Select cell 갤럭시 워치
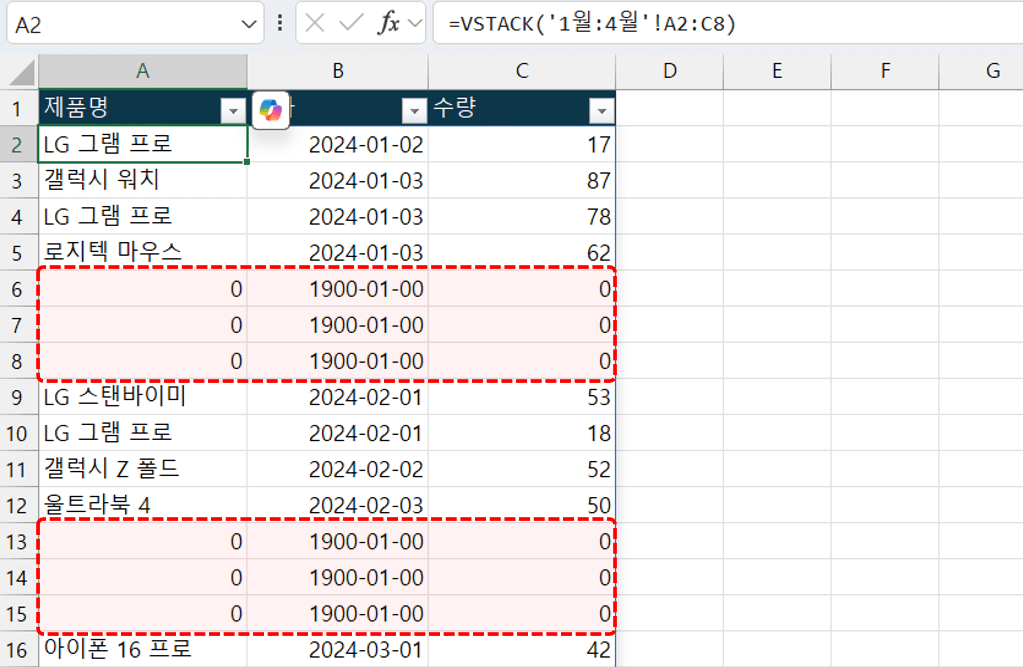Screen dimensions: 1023x667 click(143, 180)
